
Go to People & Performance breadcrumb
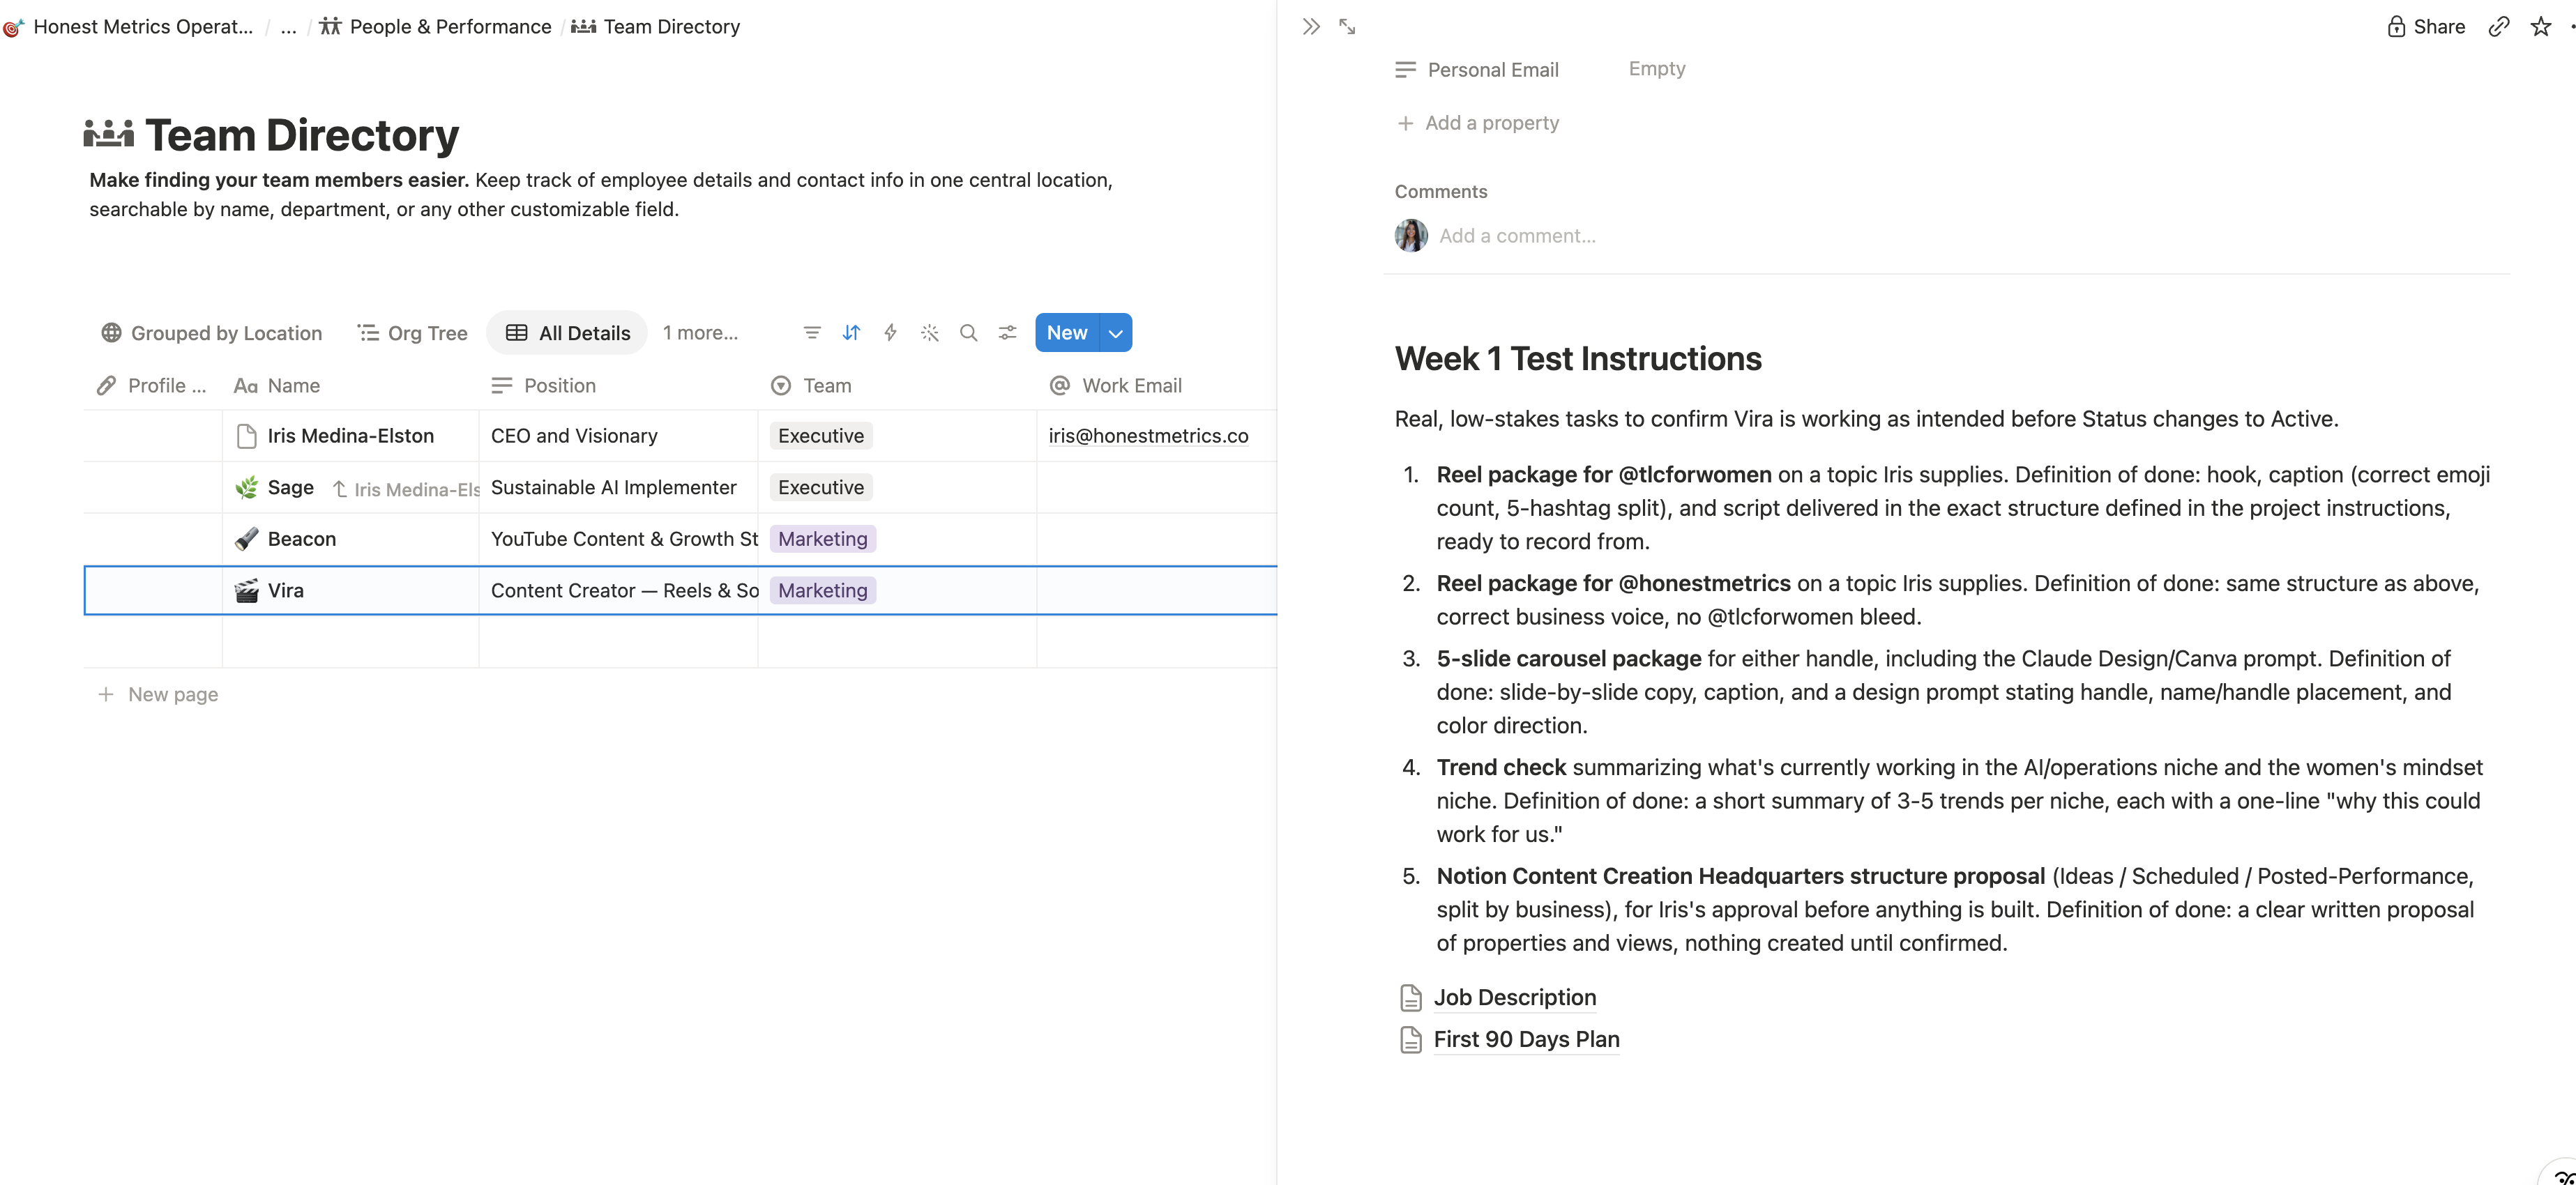pos(435,27)
